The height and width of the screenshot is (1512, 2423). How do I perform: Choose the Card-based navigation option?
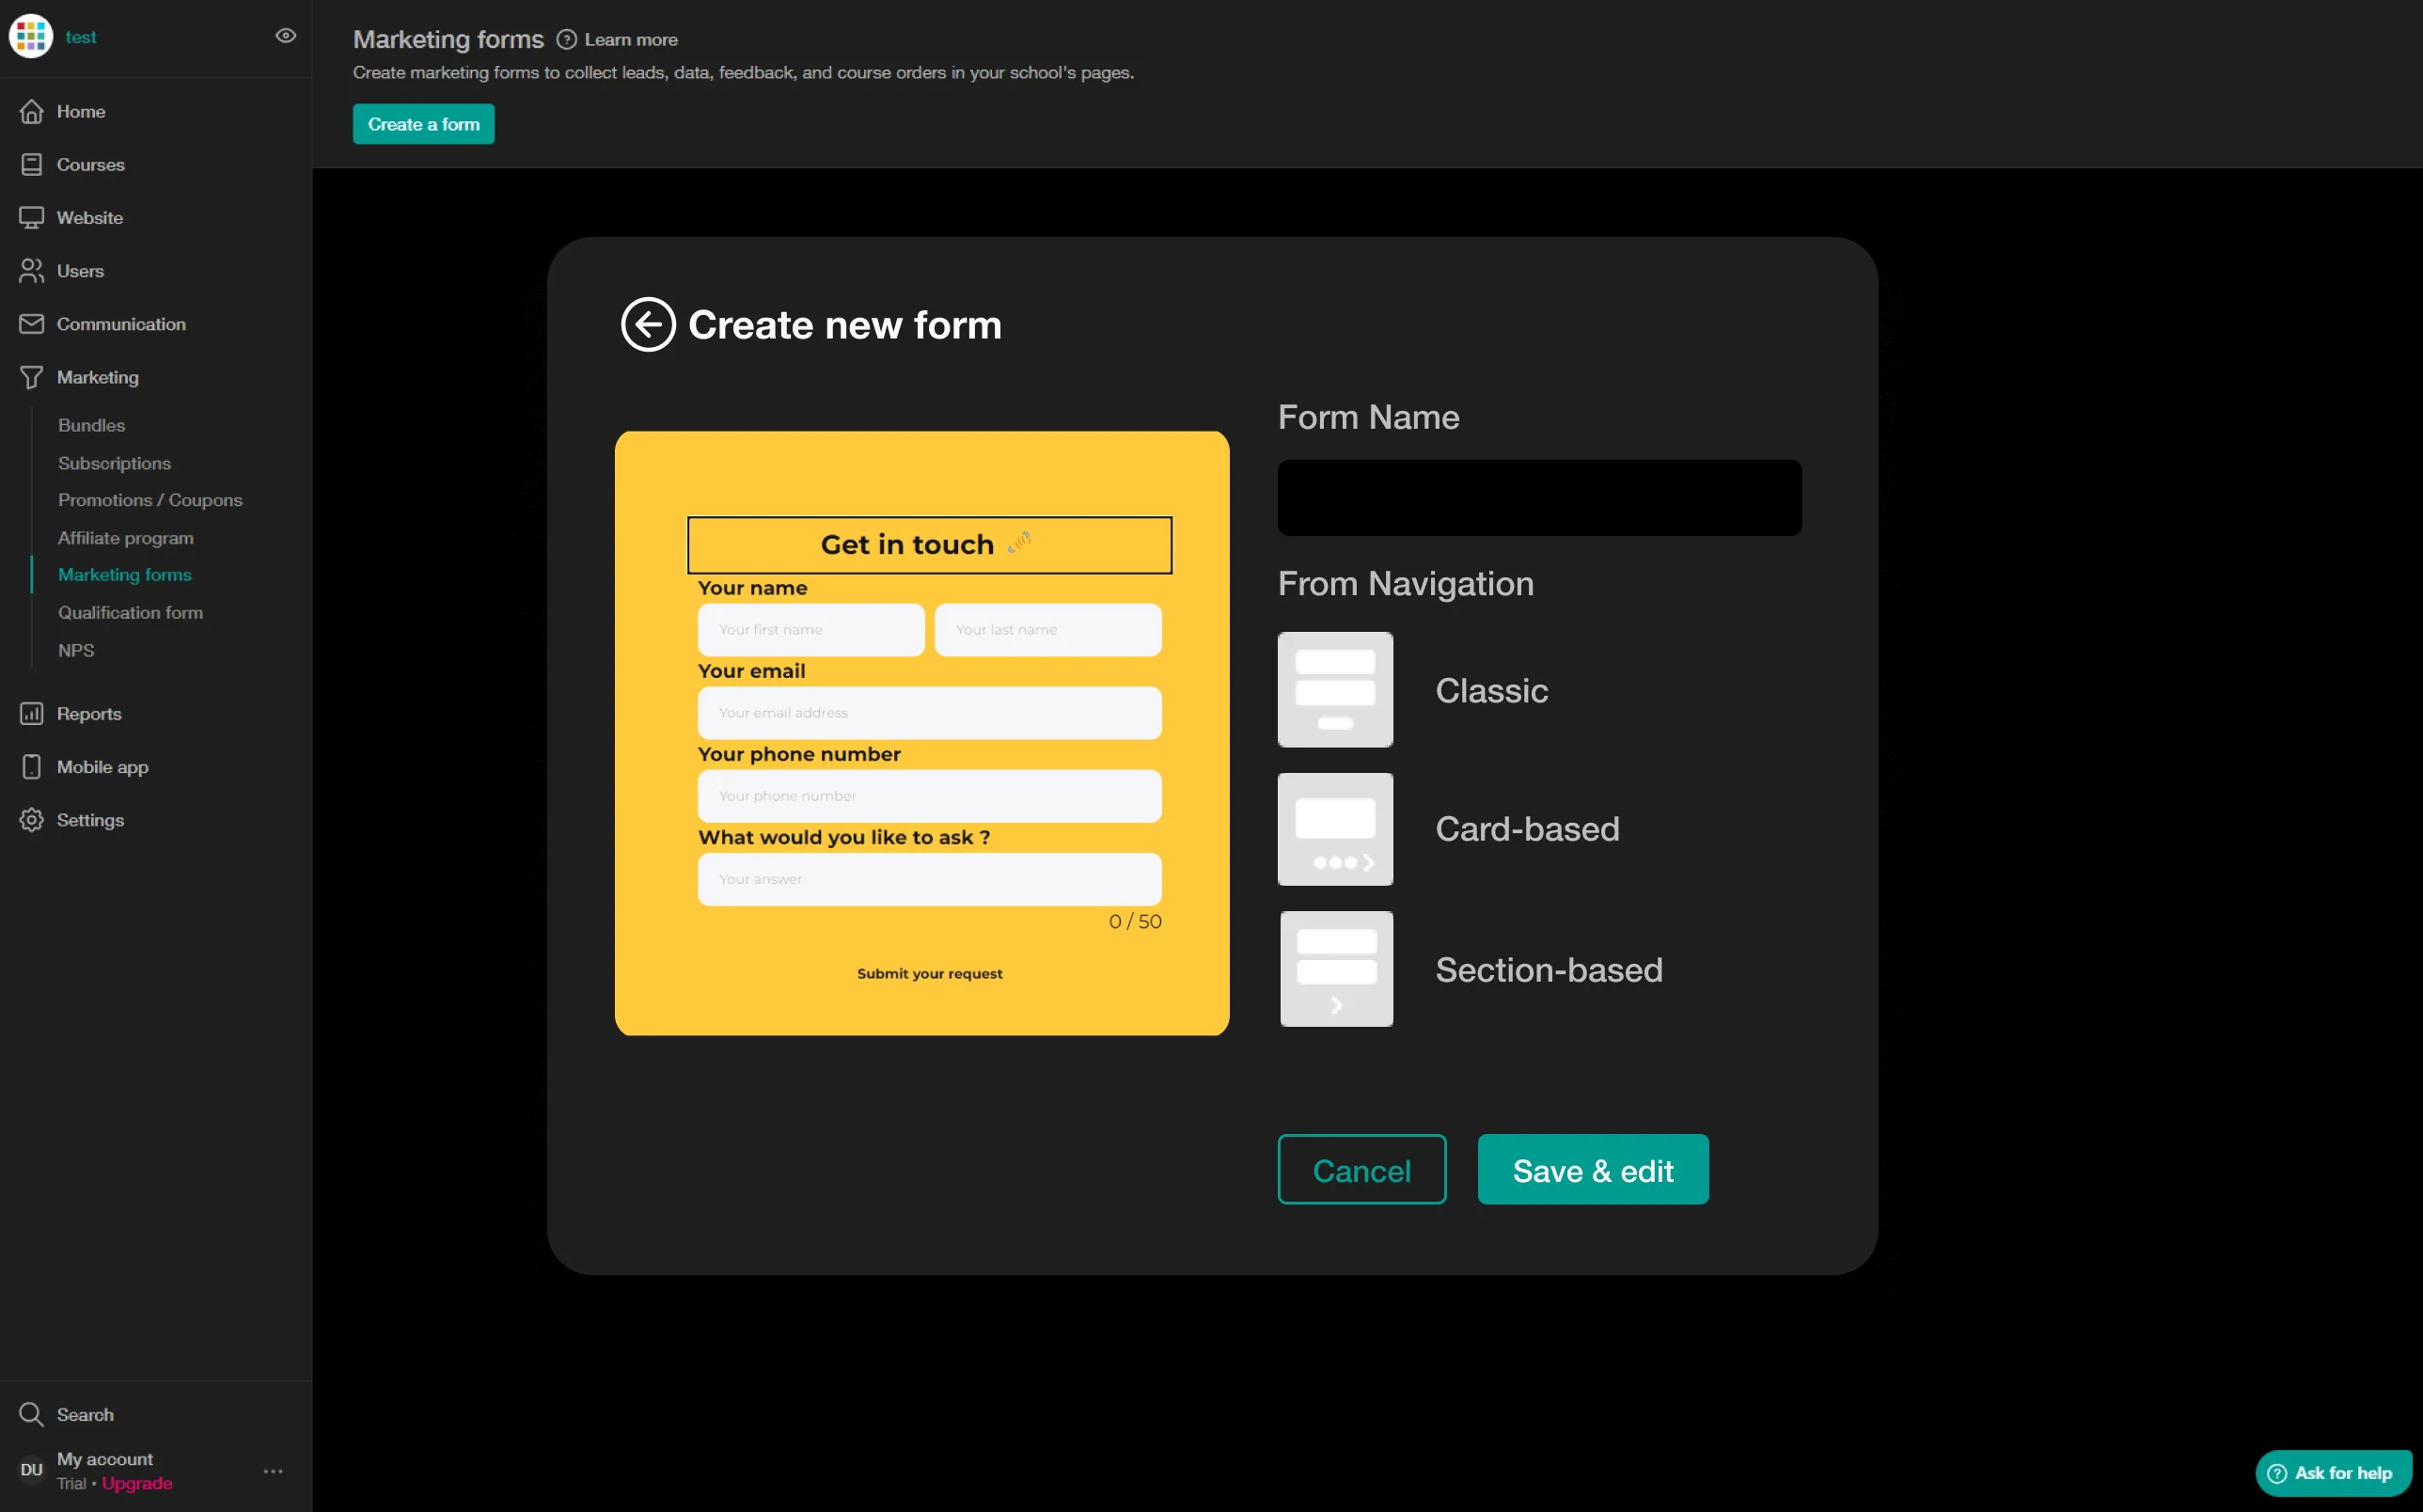[x=1335, y=828]
